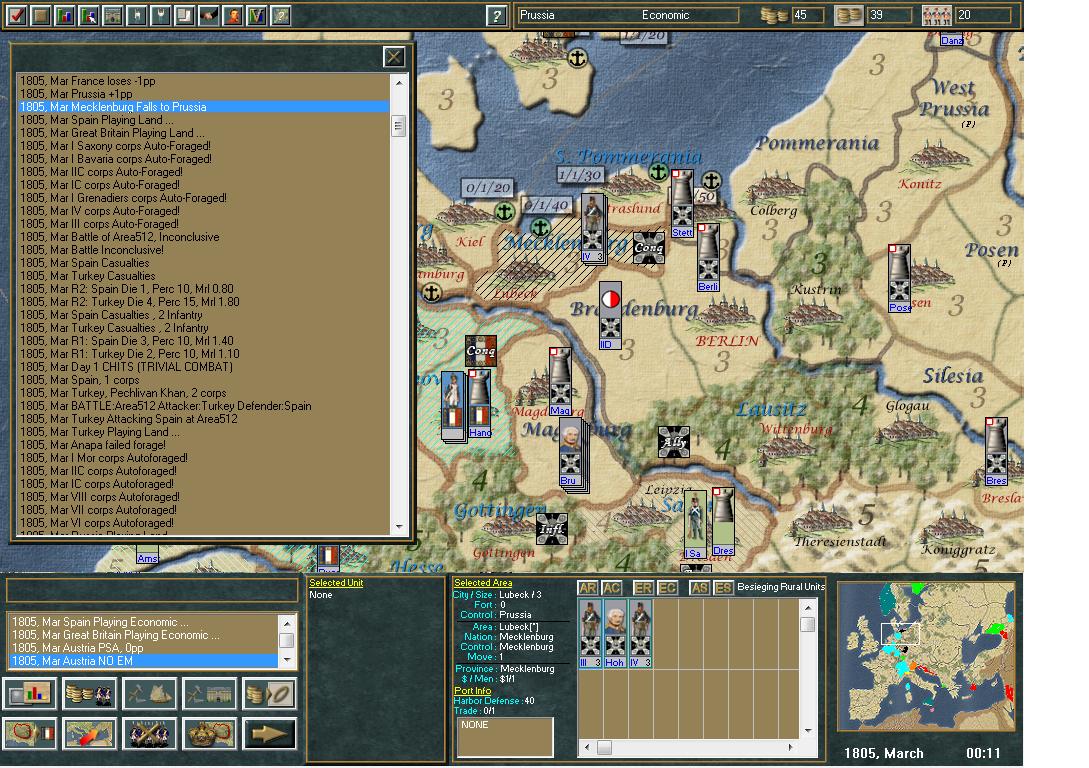Click the Dres garrison counter near Dresden
The image size is (1089, 768).
(723, 521)
